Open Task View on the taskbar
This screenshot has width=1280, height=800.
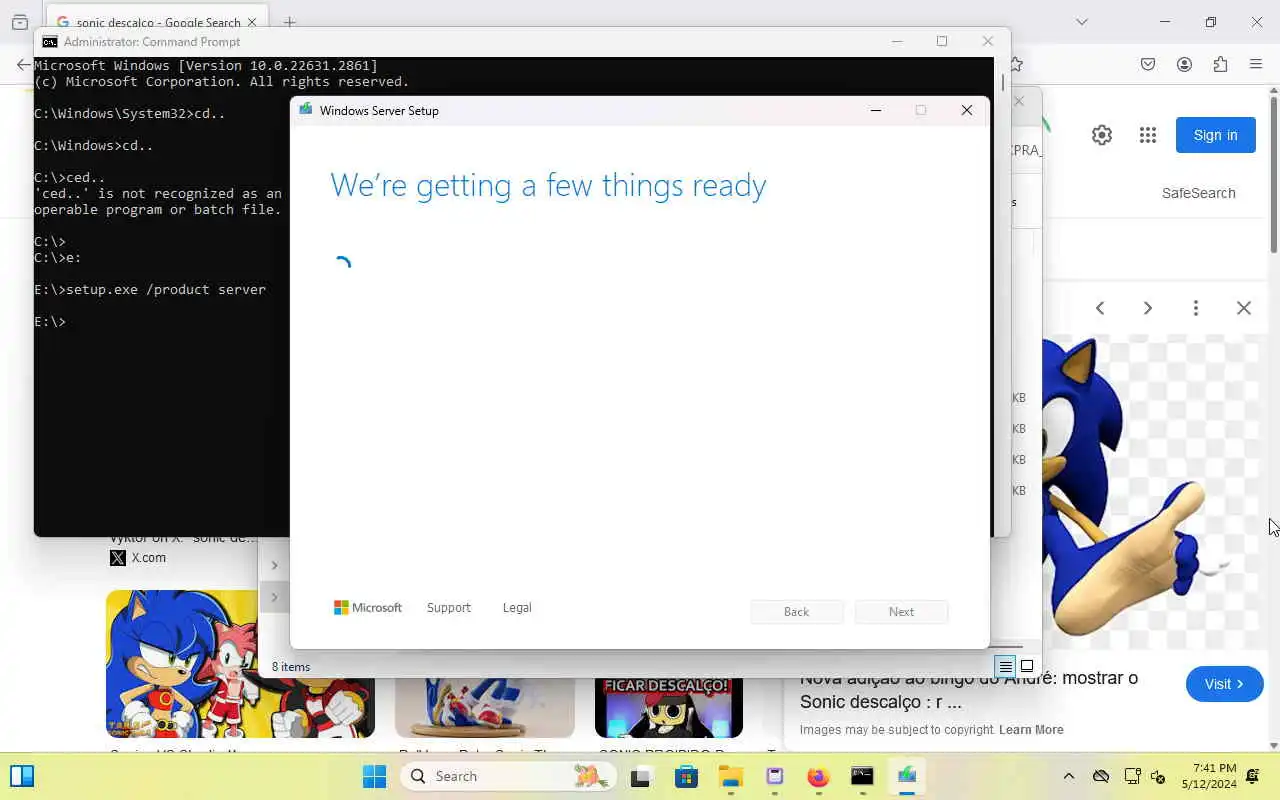pos(642,776)
